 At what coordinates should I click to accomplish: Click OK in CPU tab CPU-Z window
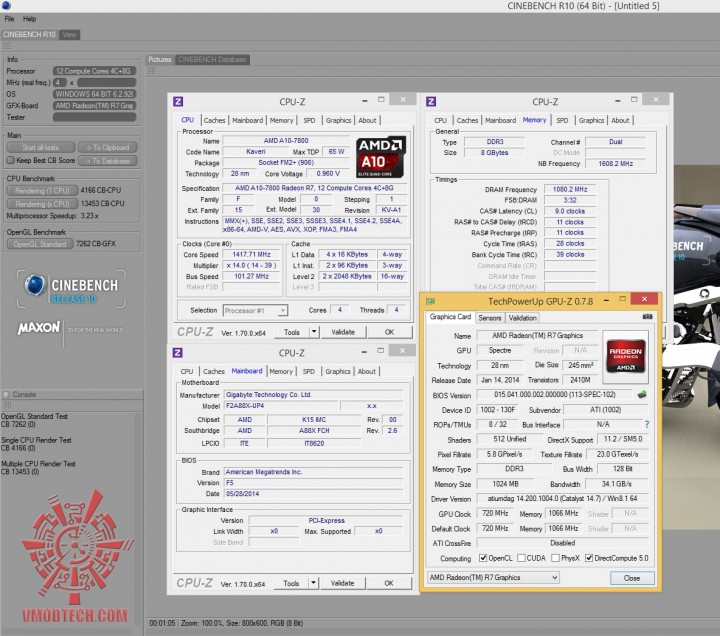(x=389, y=332)
